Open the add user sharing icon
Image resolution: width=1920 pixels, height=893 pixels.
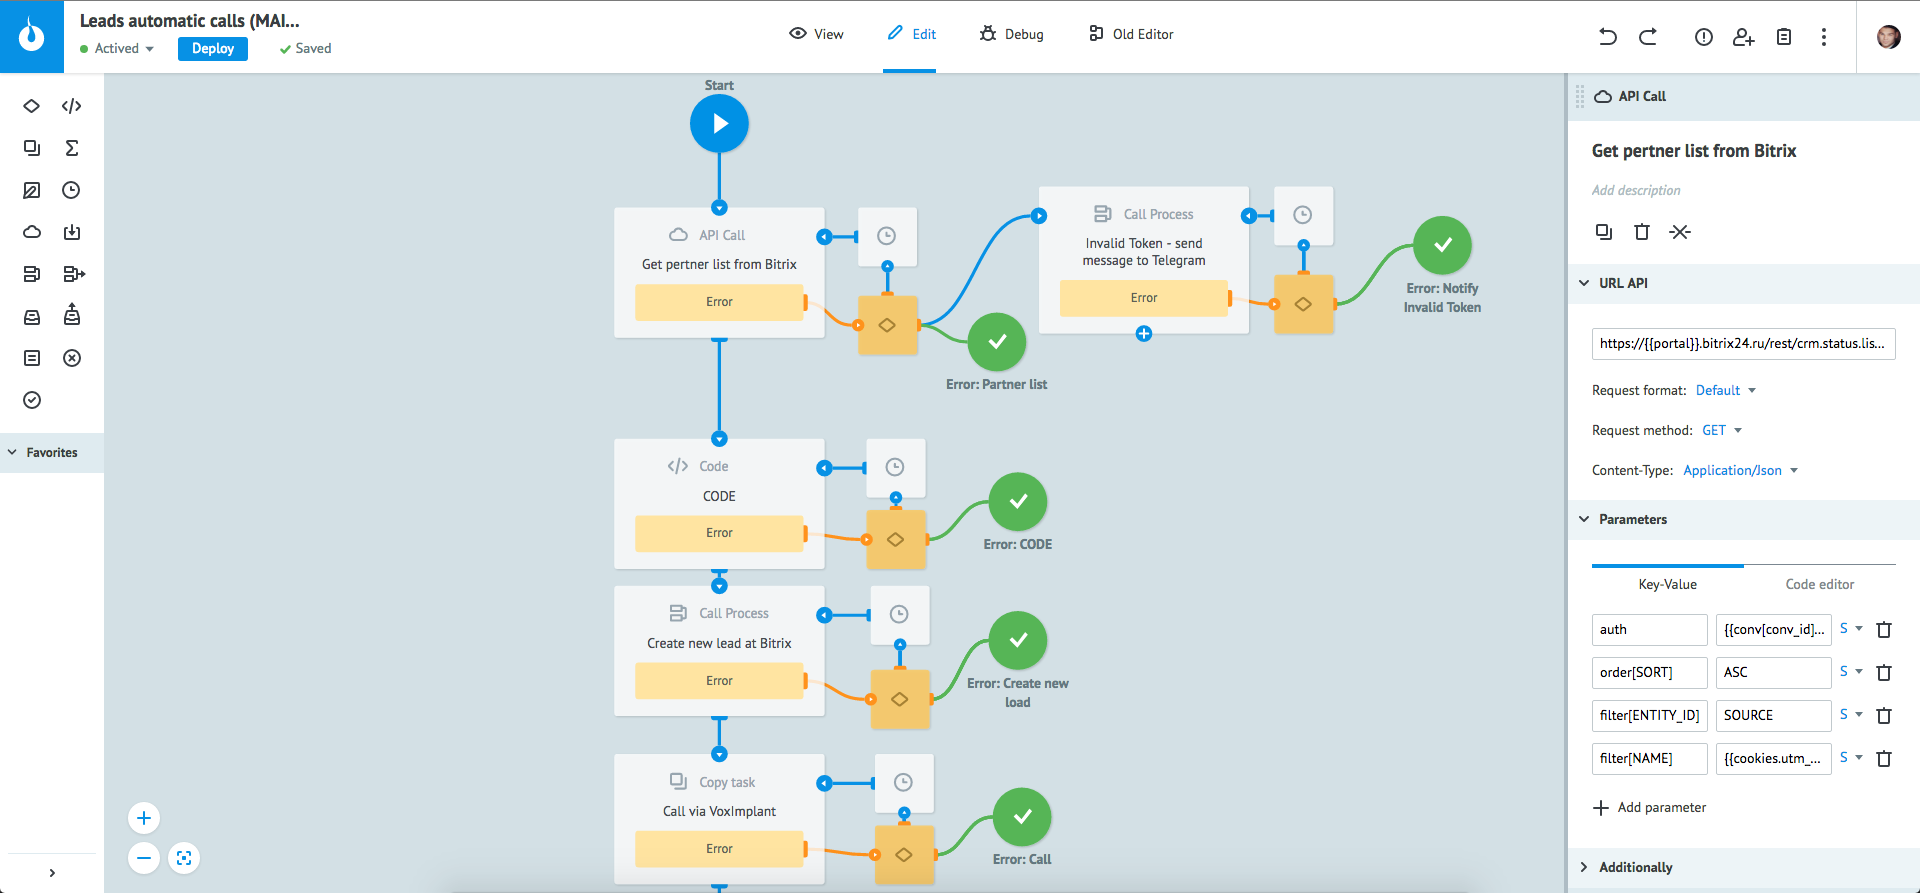pyautogui.click(x=1743, y=37)
